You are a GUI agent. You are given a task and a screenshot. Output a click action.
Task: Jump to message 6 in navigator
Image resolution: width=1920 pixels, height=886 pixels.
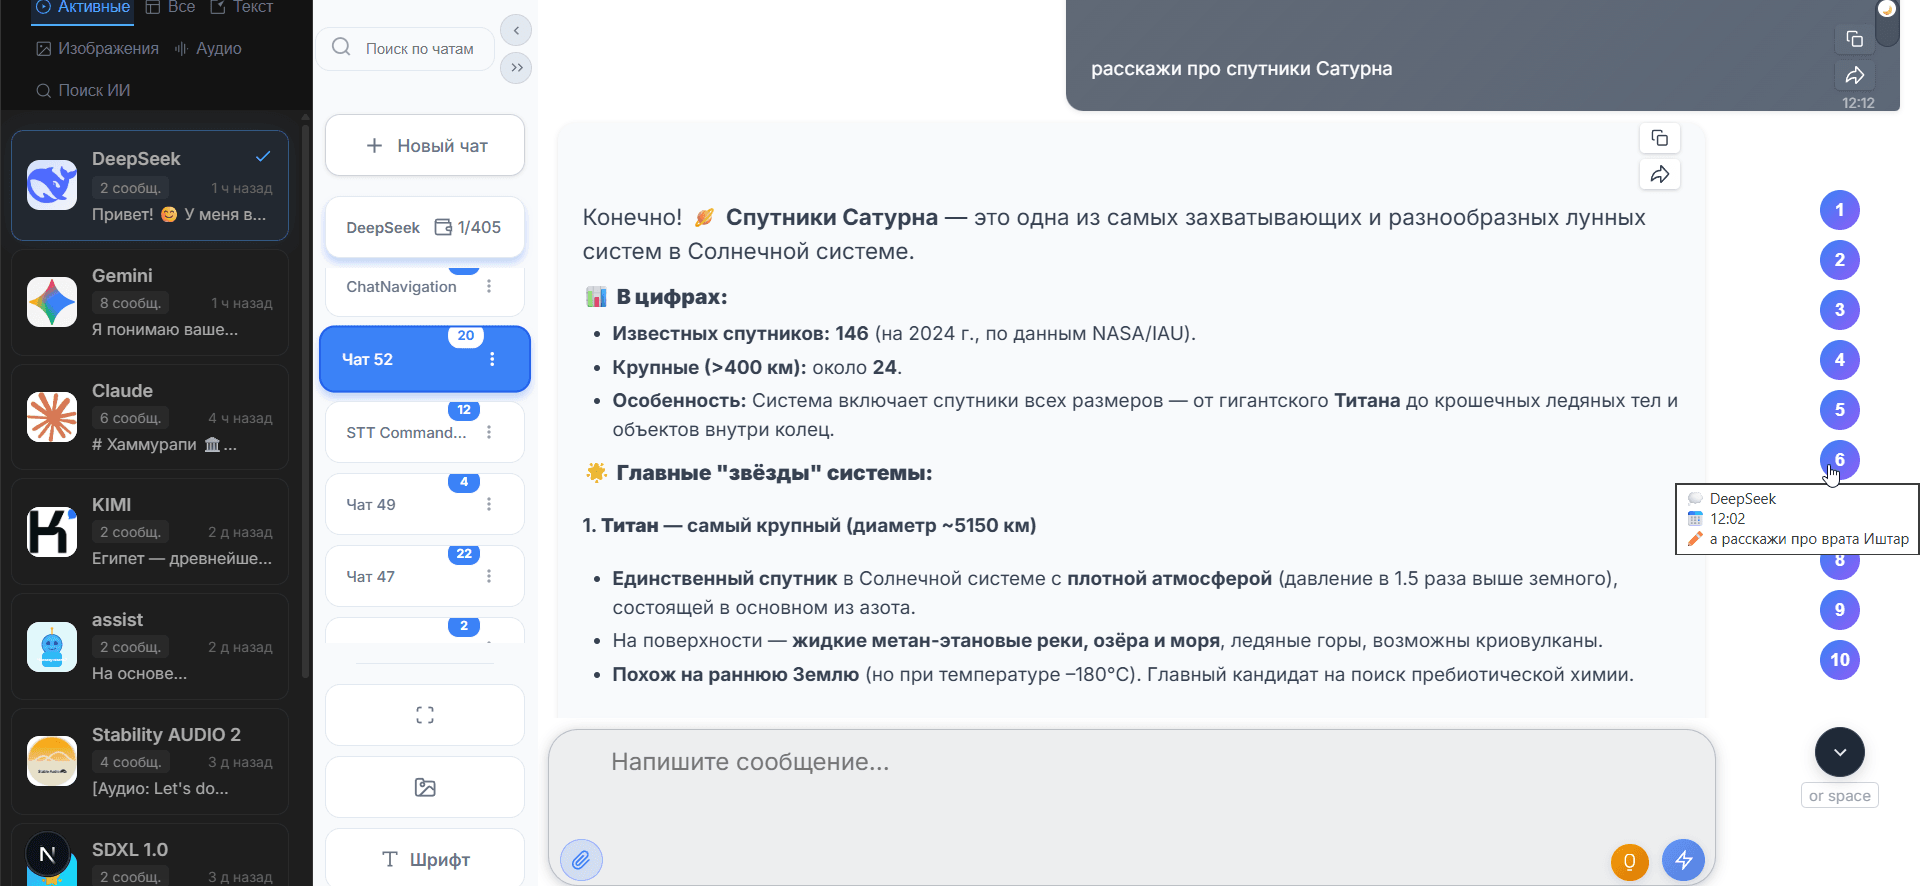[1840, 460]
